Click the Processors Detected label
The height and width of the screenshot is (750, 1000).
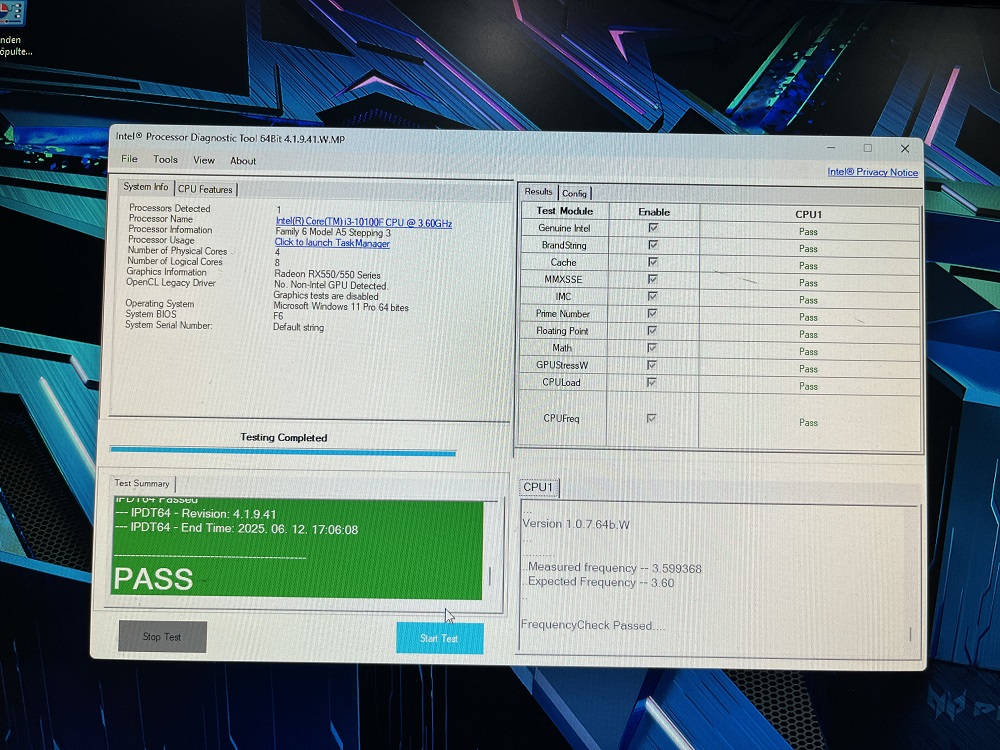pos(170,208)
